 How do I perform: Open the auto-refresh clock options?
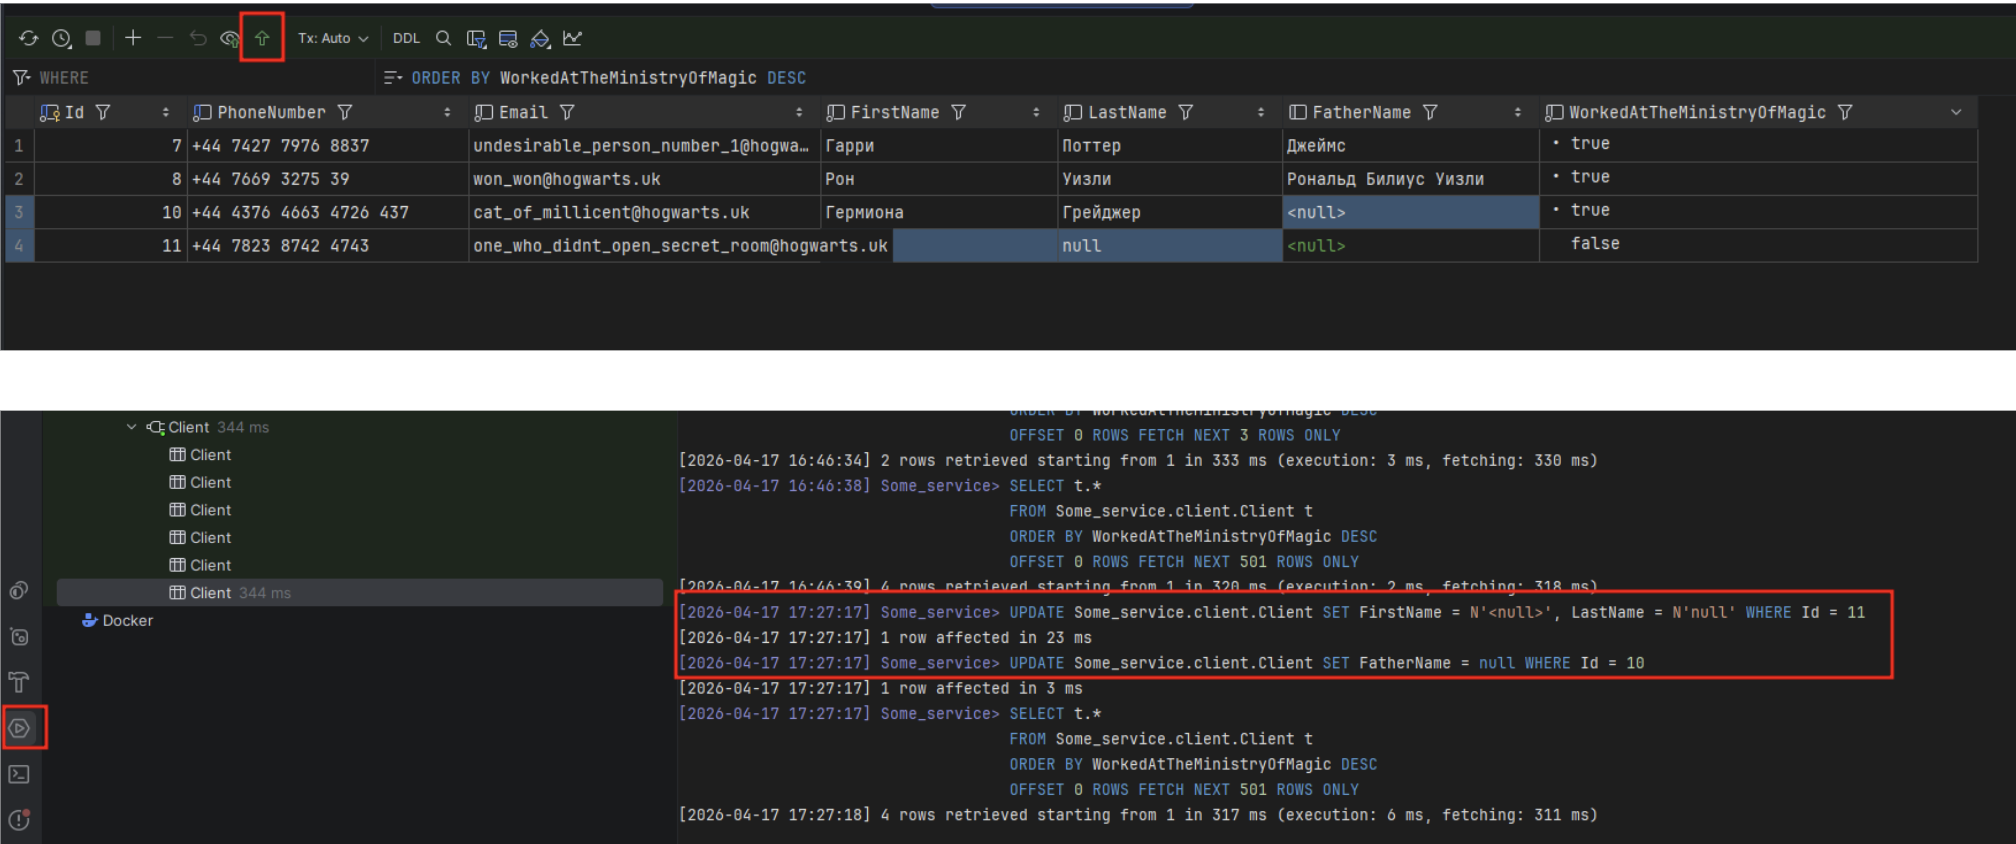point(61,38)
